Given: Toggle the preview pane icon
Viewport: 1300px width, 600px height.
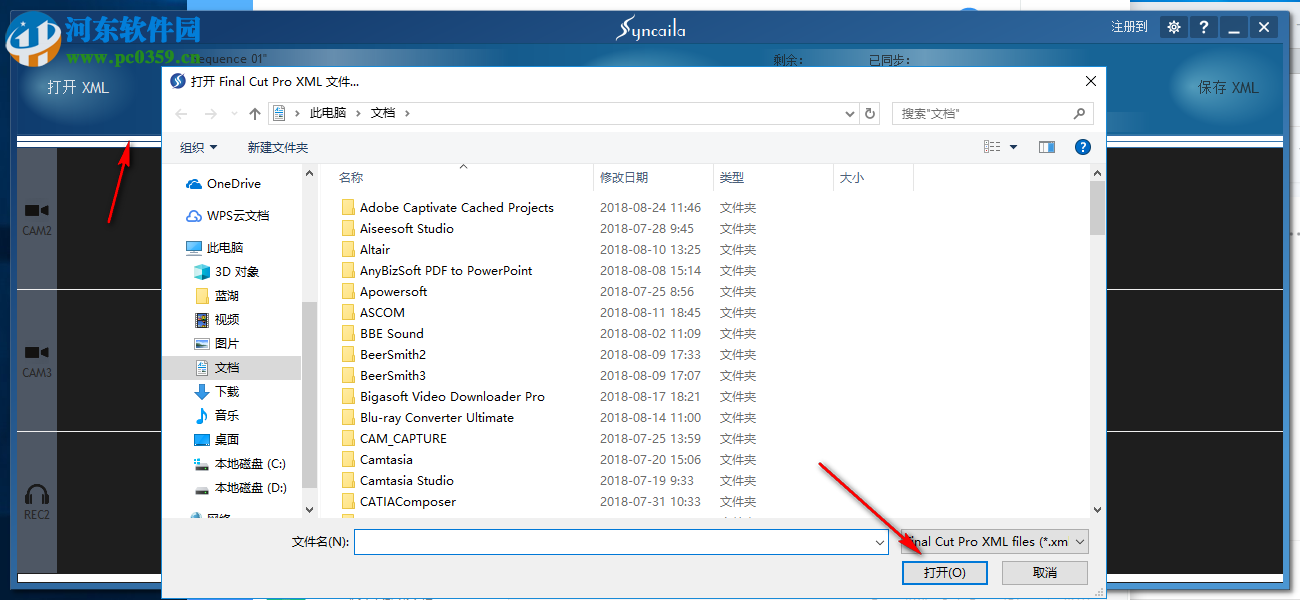Looking at the screenshot, I should pyautogui.click(x=1047, y=147).
